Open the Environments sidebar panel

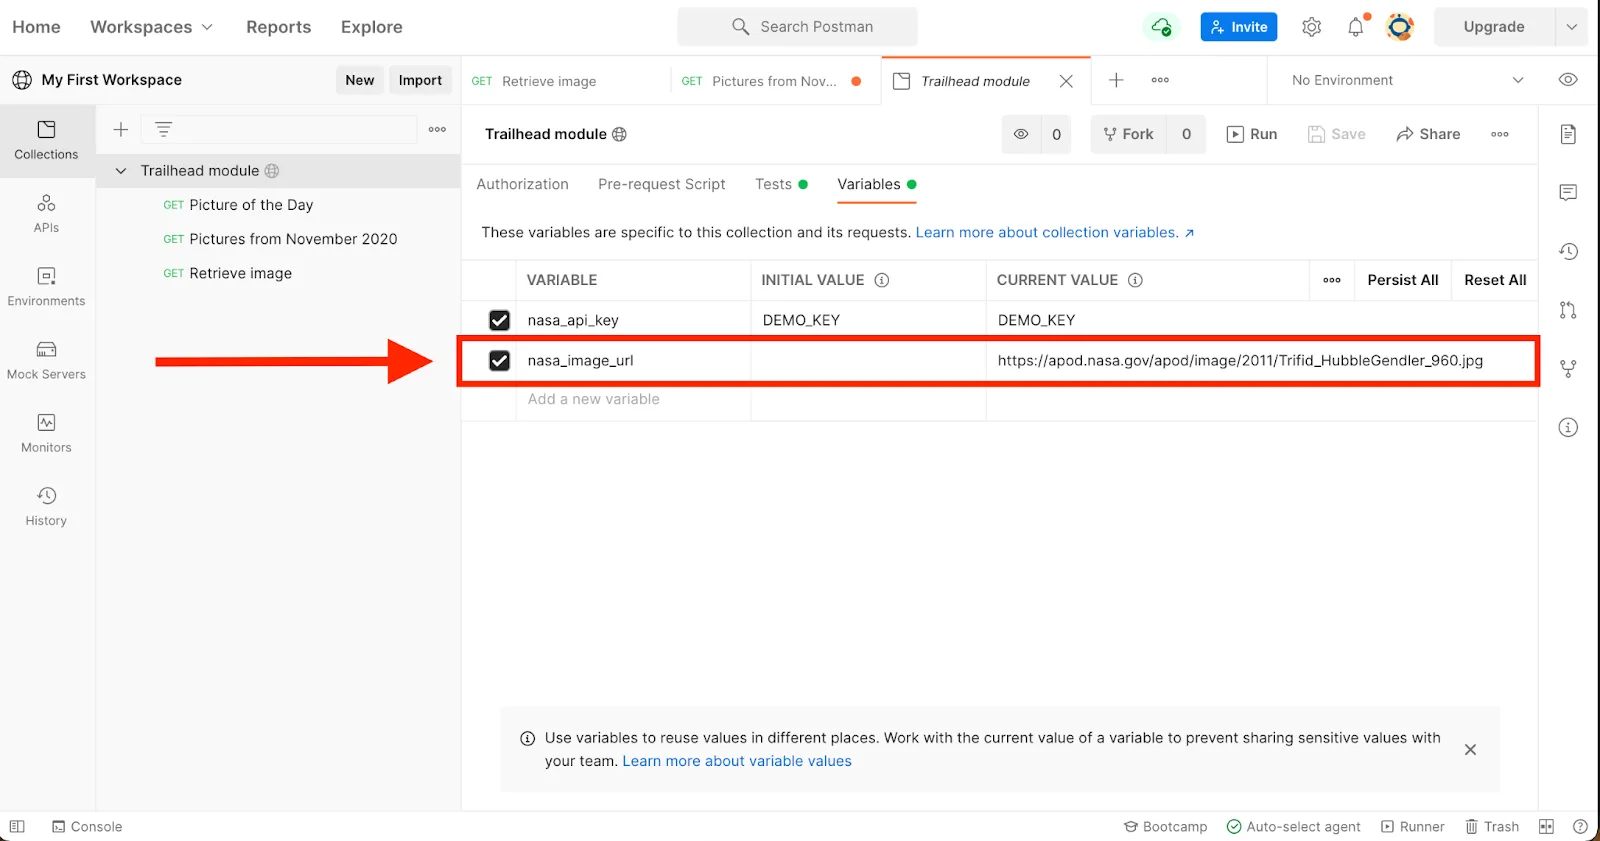[x=46, y=287]
